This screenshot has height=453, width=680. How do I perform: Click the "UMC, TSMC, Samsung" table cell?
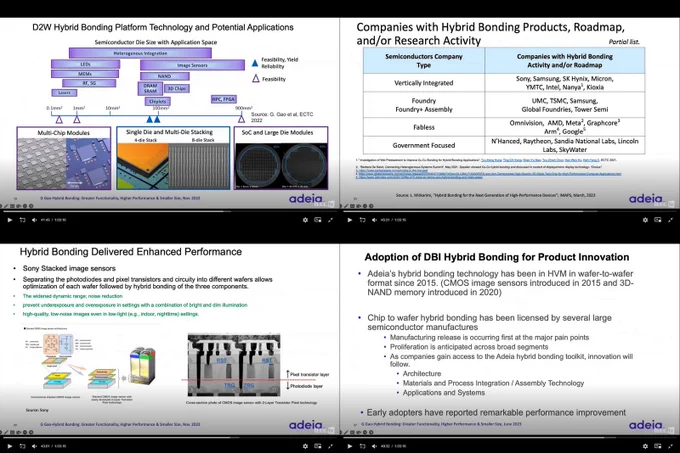565,105
